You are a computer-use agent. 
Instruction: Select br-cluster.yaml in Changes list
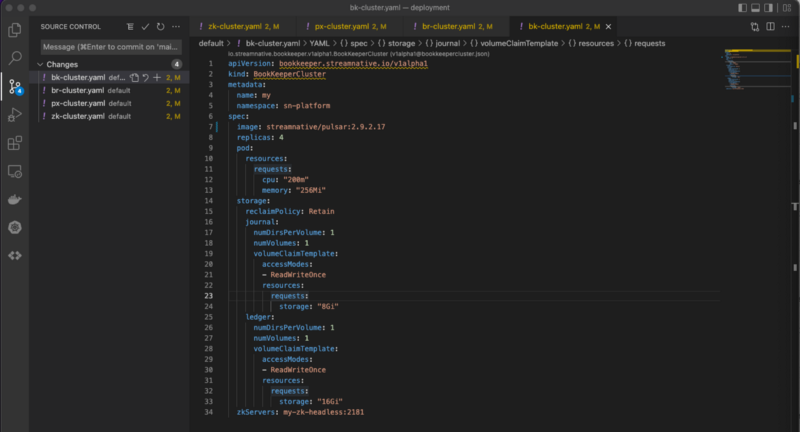tap(78, 90)
